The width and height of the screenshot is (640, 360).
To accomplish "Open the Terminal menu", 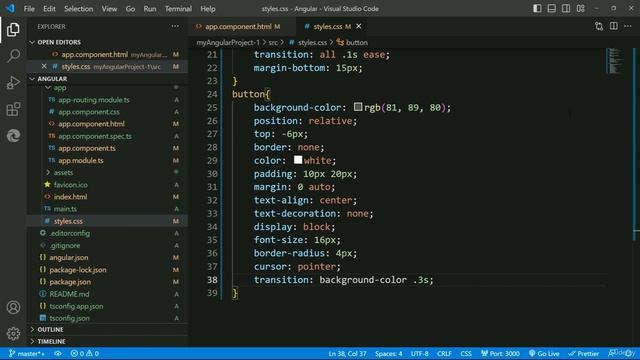I will pos(178,9).
